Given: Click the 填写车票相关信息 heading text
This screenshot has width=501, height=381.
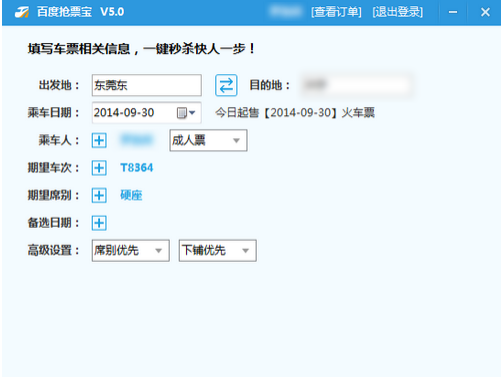Looking at the screenshot, I should click(141, 49).
